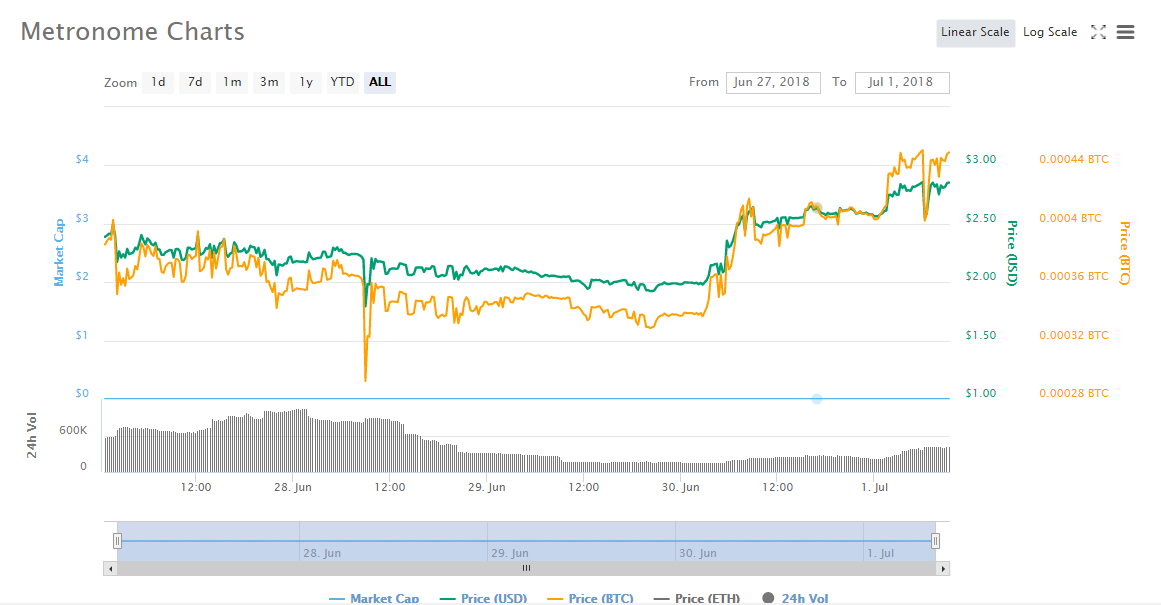Click the navigator scrollbar left arrow
The image size is (1161, 605).
(x=110, y=569)
